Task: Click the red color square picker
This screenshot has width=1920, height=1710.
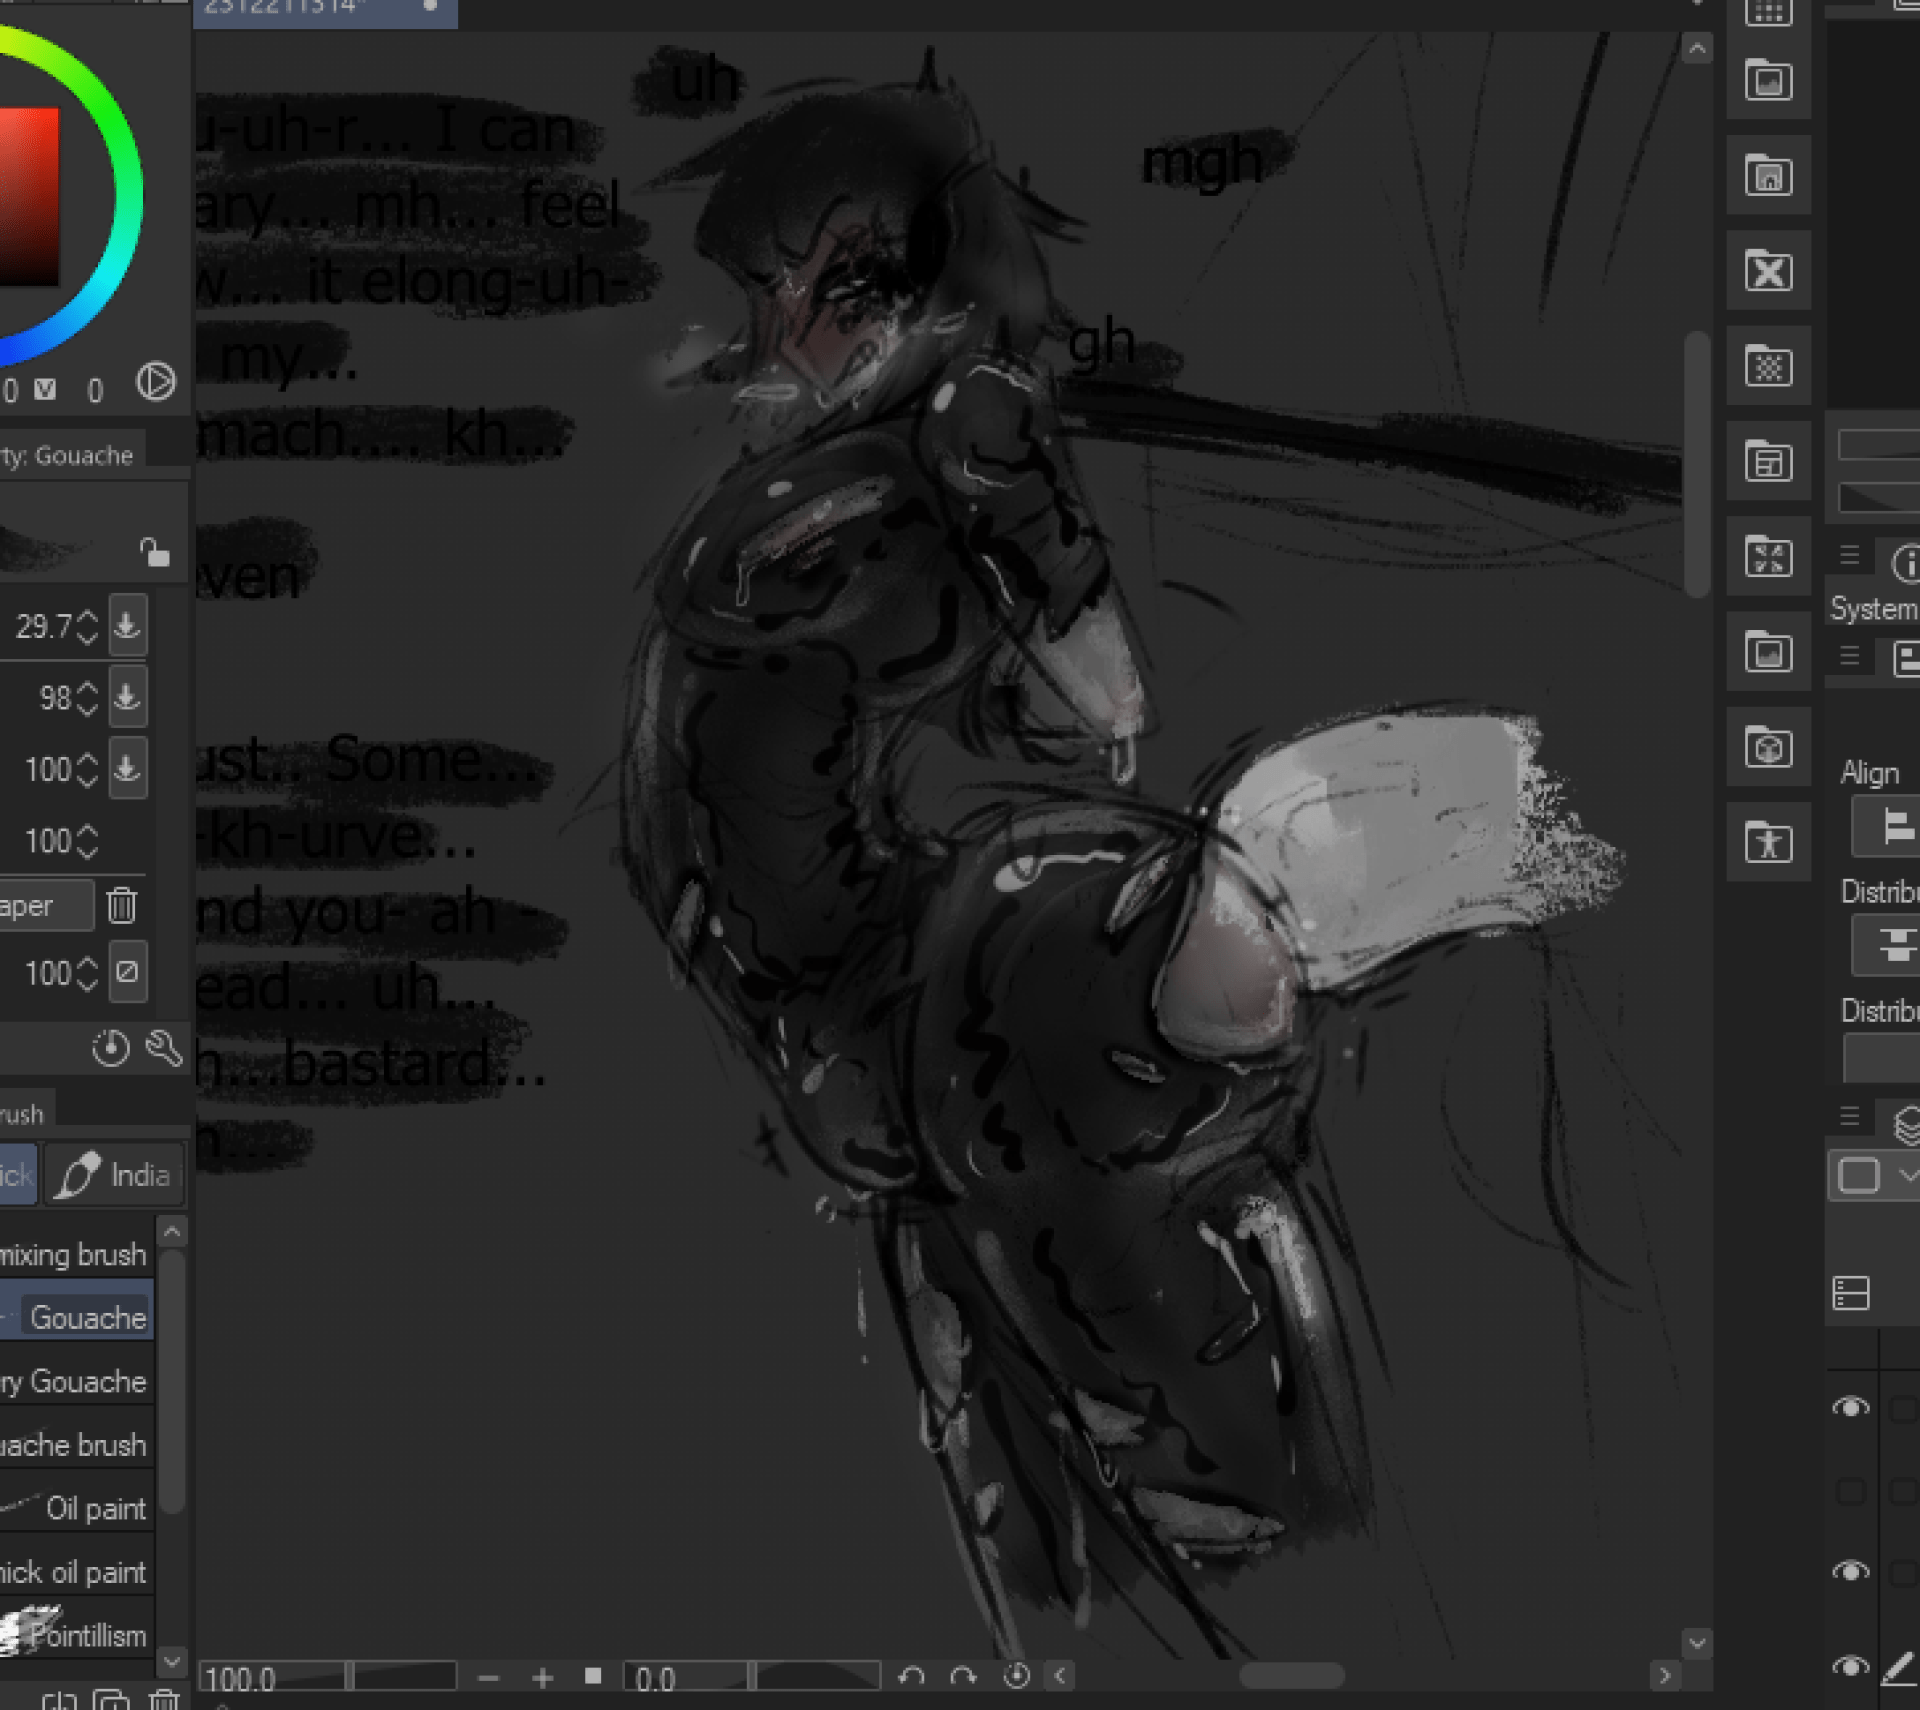Action: (28, 195)
